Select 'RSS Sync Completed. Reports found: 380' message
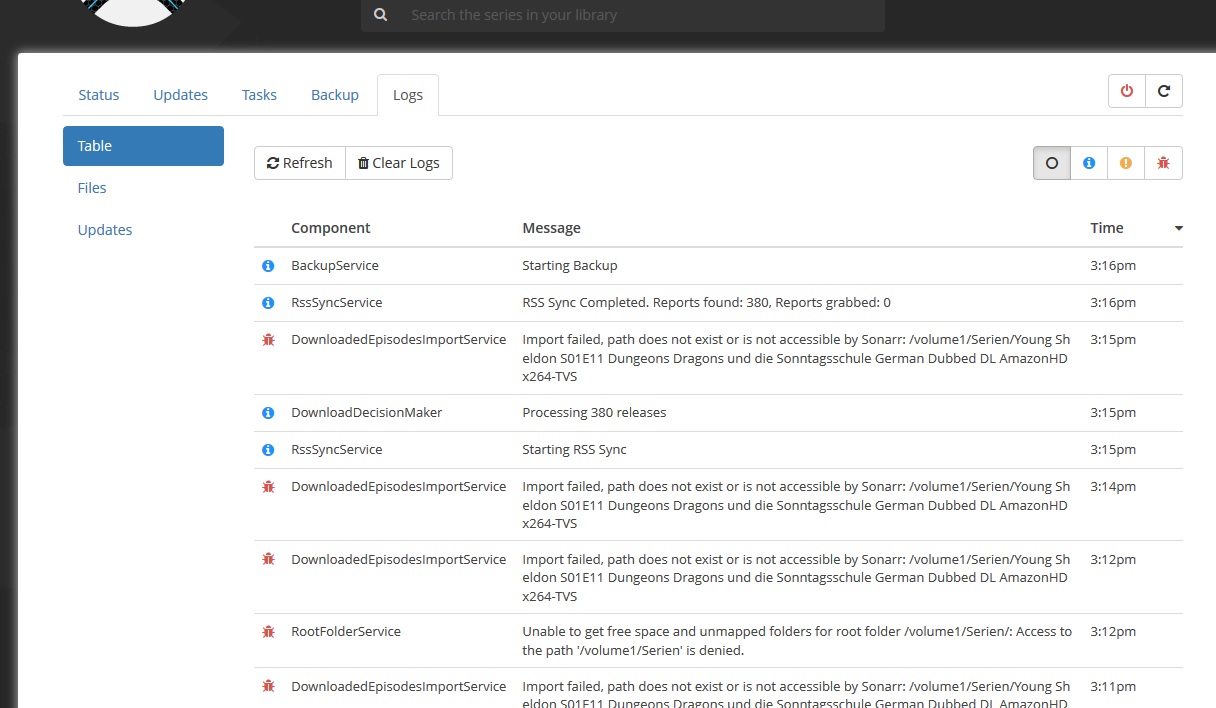 (x=706, y=303)
